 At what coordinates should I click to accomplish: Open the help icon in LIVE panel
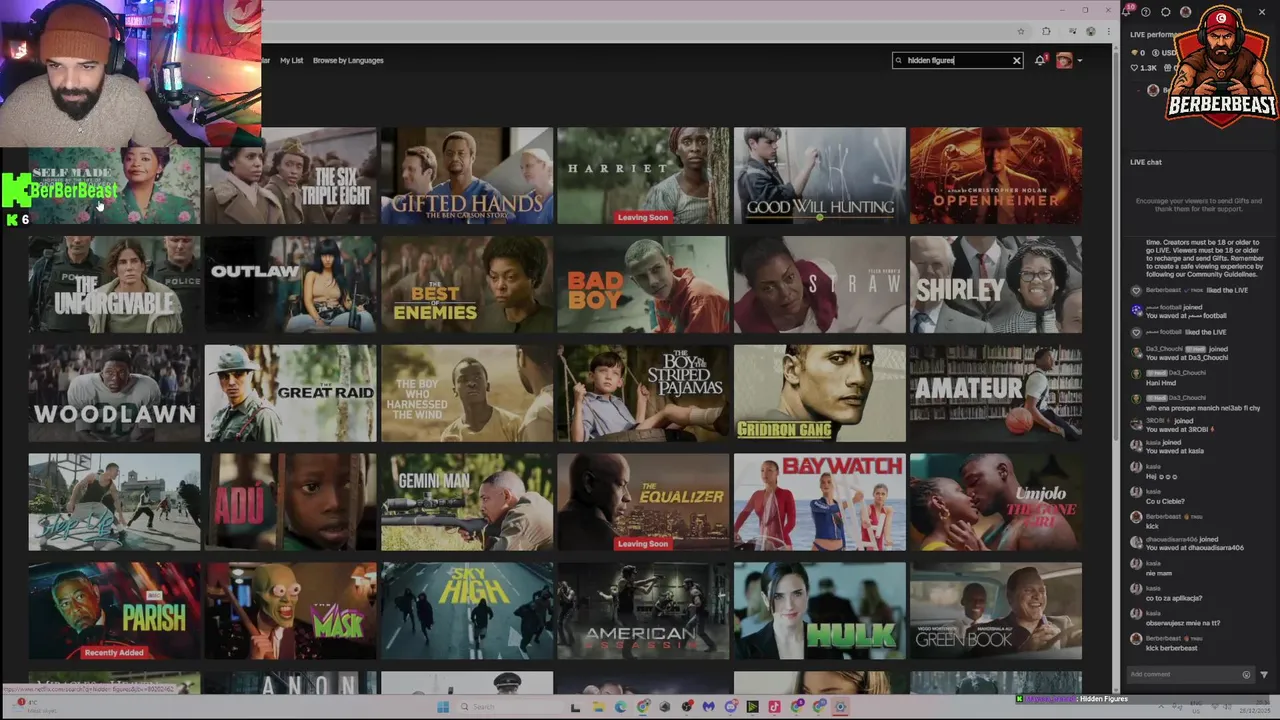tap(1146, 12)
